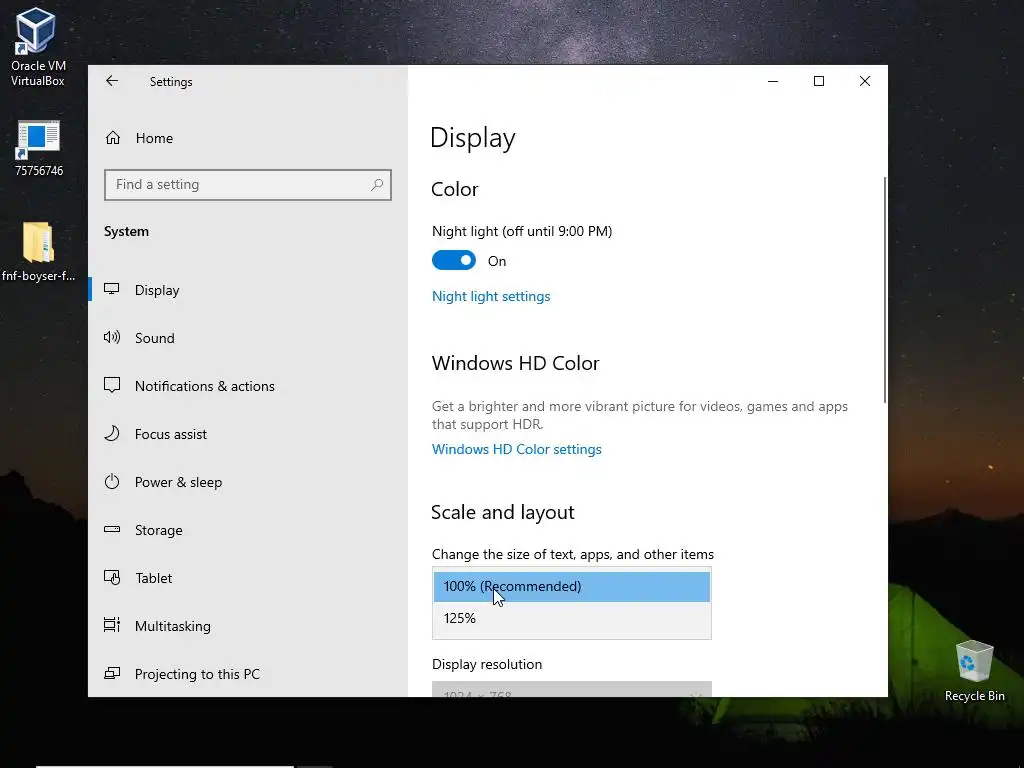1024x768 pixels.
Task: Select Oracle VM VirtualBox desktop icon
Action: [x=37, y=47]
